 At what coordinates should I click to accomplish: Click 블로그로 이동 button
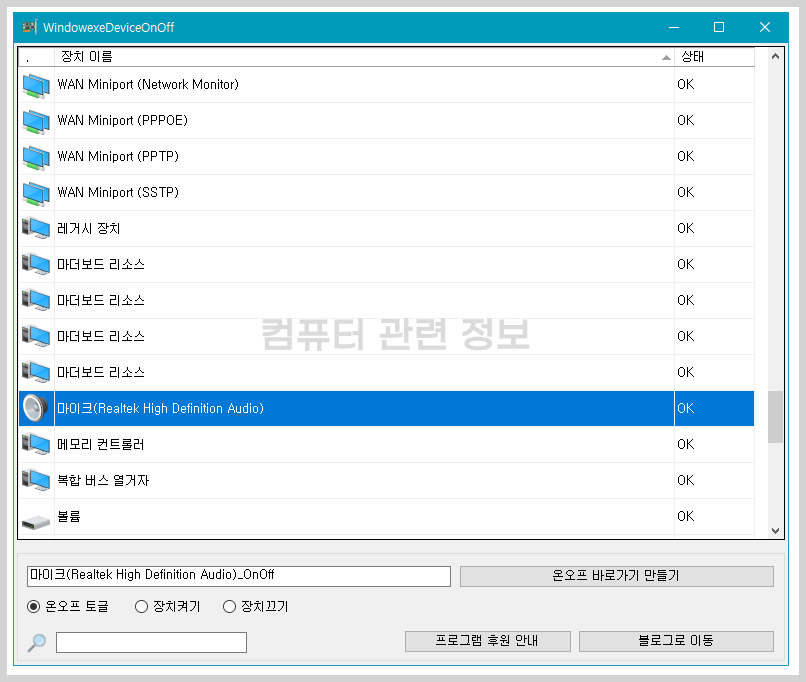click(676, 641)
